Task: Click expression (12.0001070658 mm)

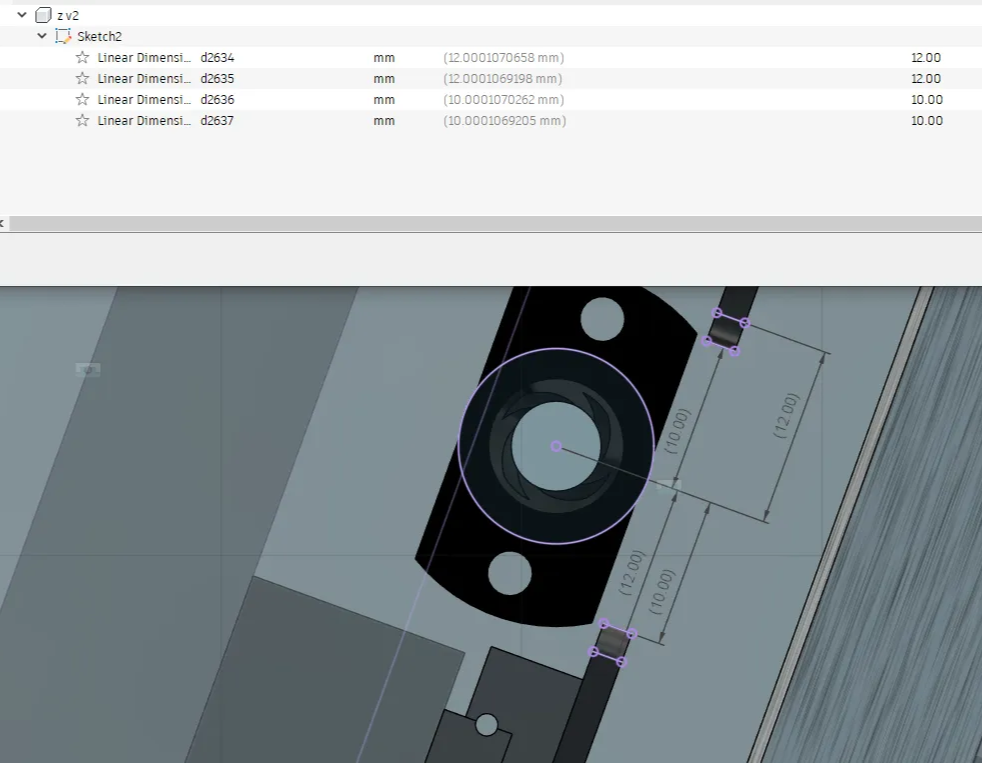Action: 504,58
